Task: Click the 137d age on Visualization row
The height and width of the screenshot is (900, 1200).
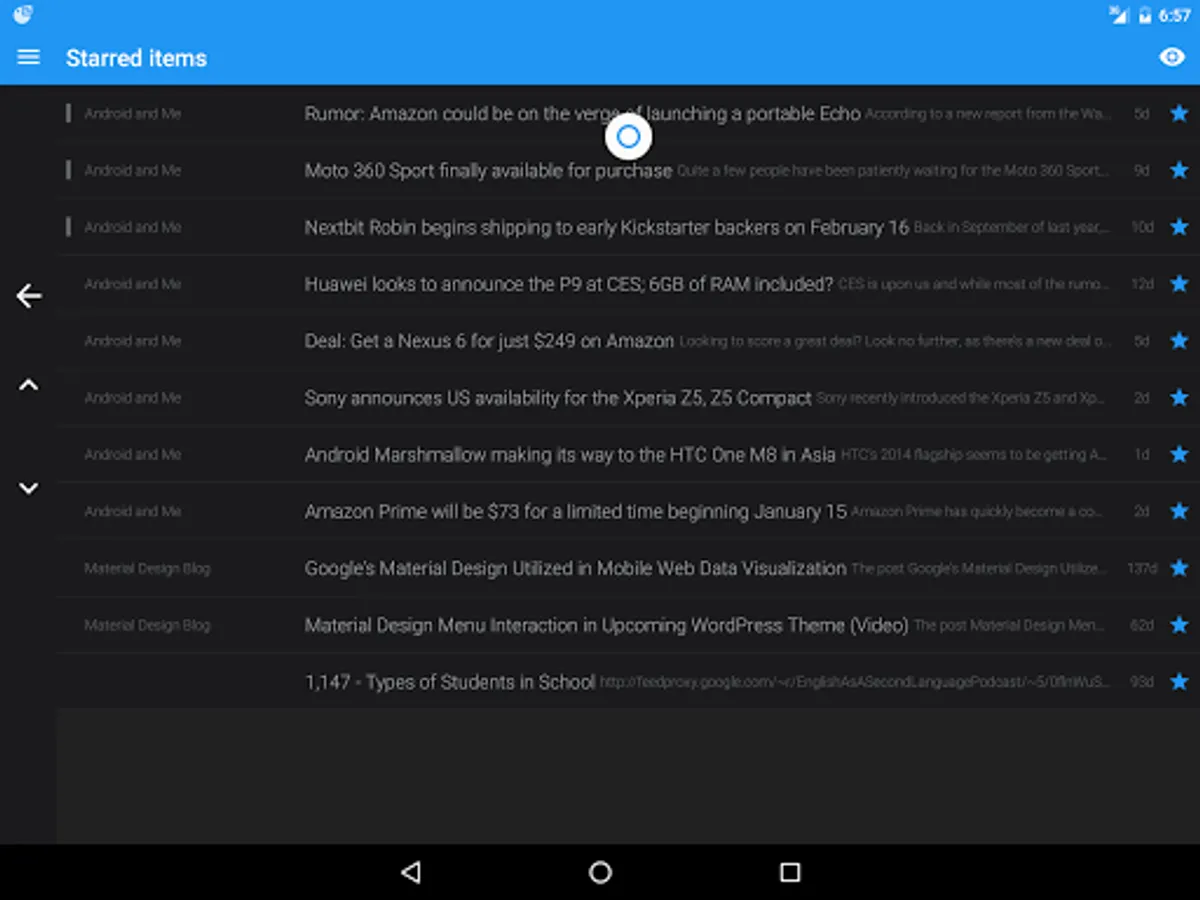Action: pyautogui.click(x=1141, y=568)
